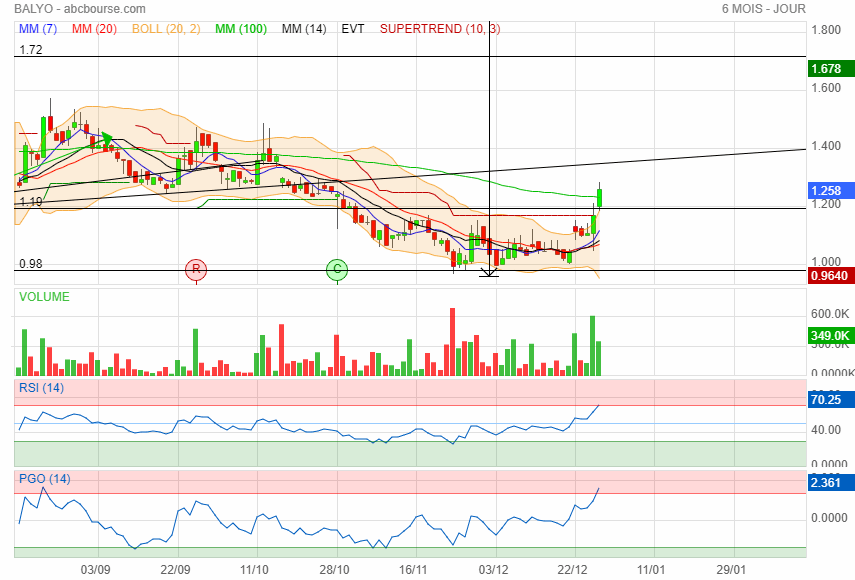
Task: Click the green arrow annotation on chart
Action: (106, 140)
